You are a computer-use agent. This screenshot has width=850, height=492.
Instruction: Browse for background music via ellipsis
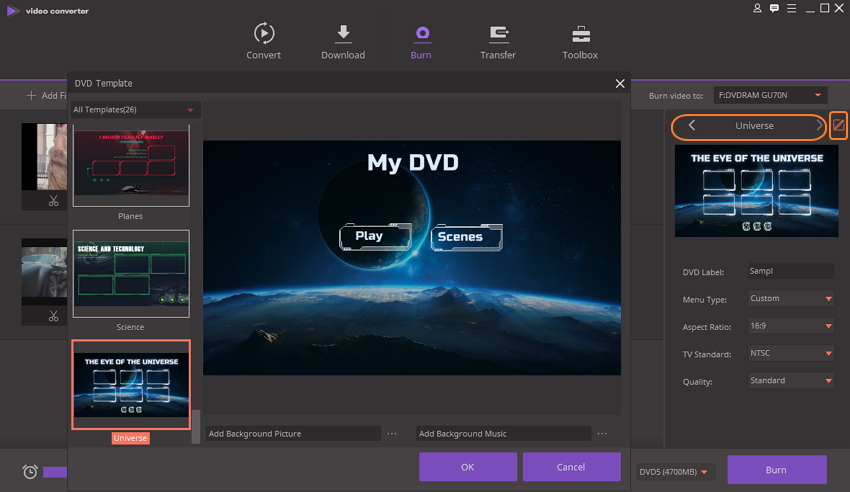pos(602,434)
